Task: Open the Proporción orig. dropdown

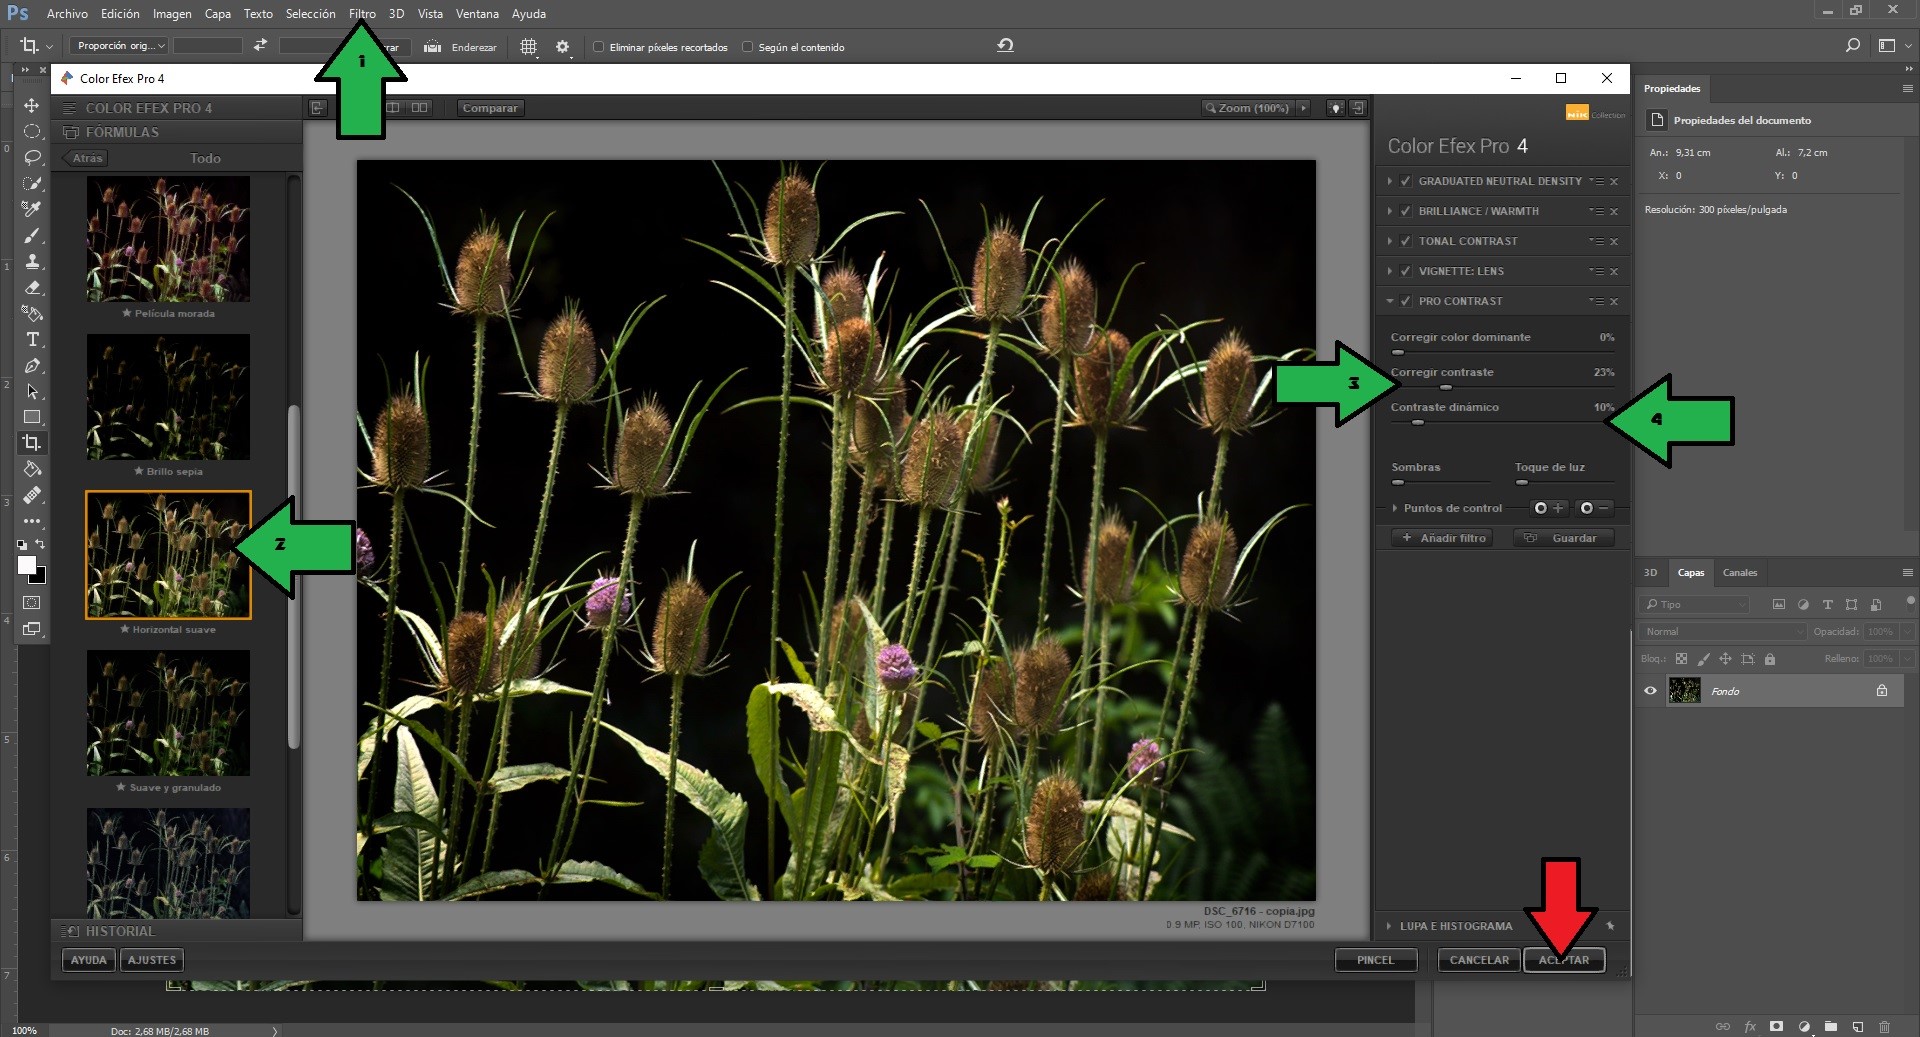Action: (118, 46)
